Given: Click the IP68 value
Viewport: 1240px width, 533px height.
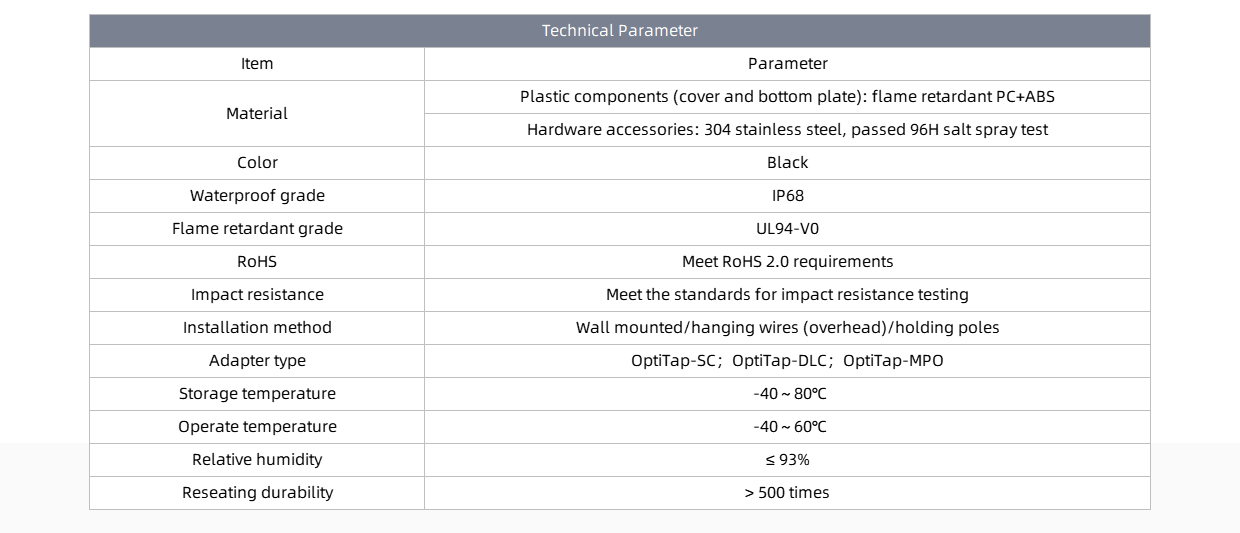Looking at the screenshot, I should point(788,196).
